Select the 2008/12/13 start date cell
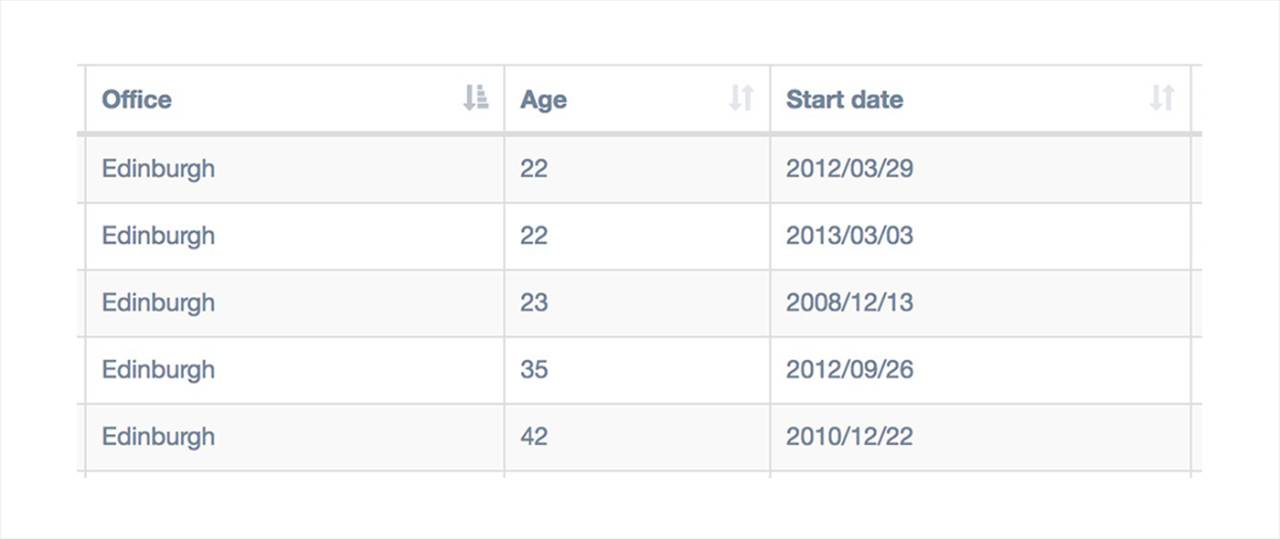 pyautogui.click(x=980, y=303)
